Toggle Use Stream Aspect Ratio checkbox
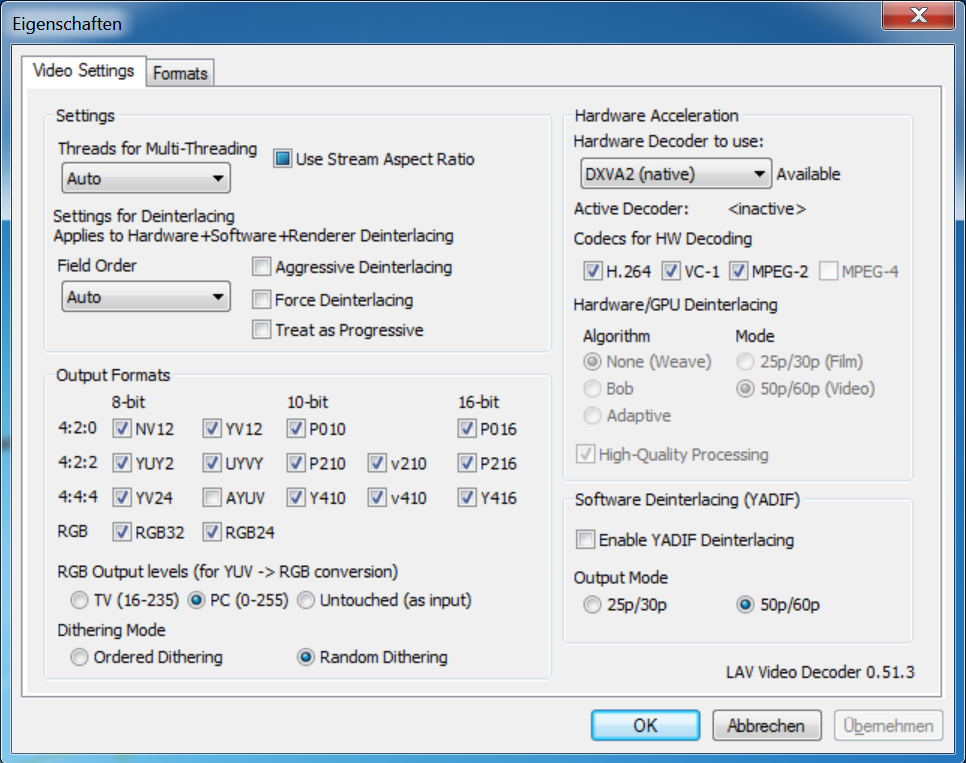The height and width of the screenshot is (763, 966). [x=282, y=159]
